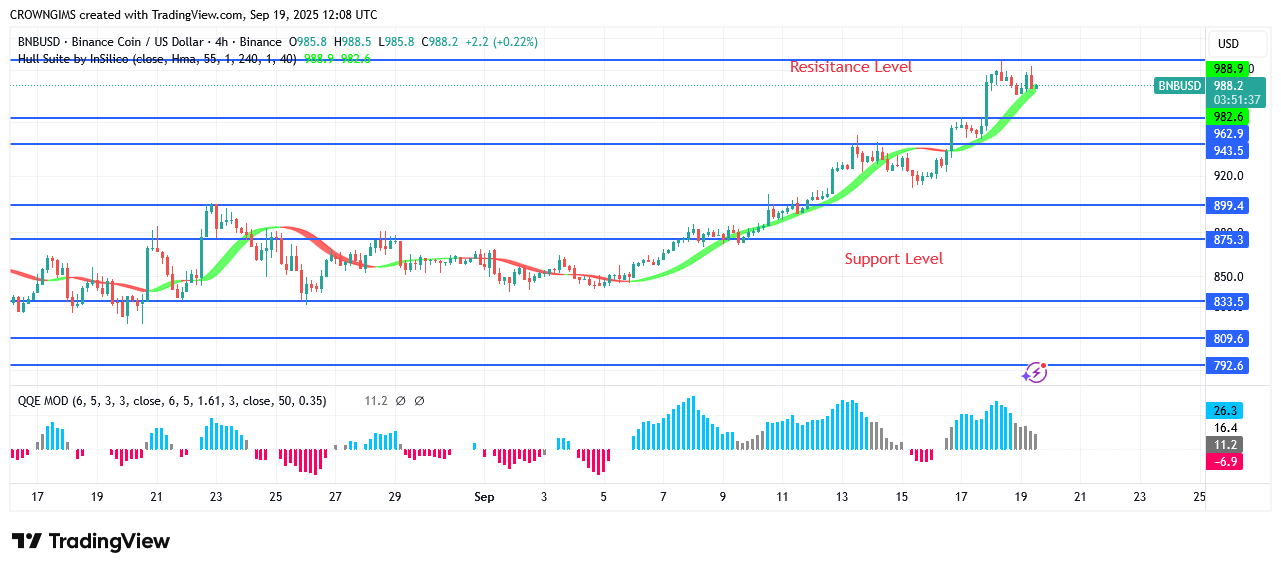
Task: Click the 27 date label on time axis
Action: (x=335, y=496)
